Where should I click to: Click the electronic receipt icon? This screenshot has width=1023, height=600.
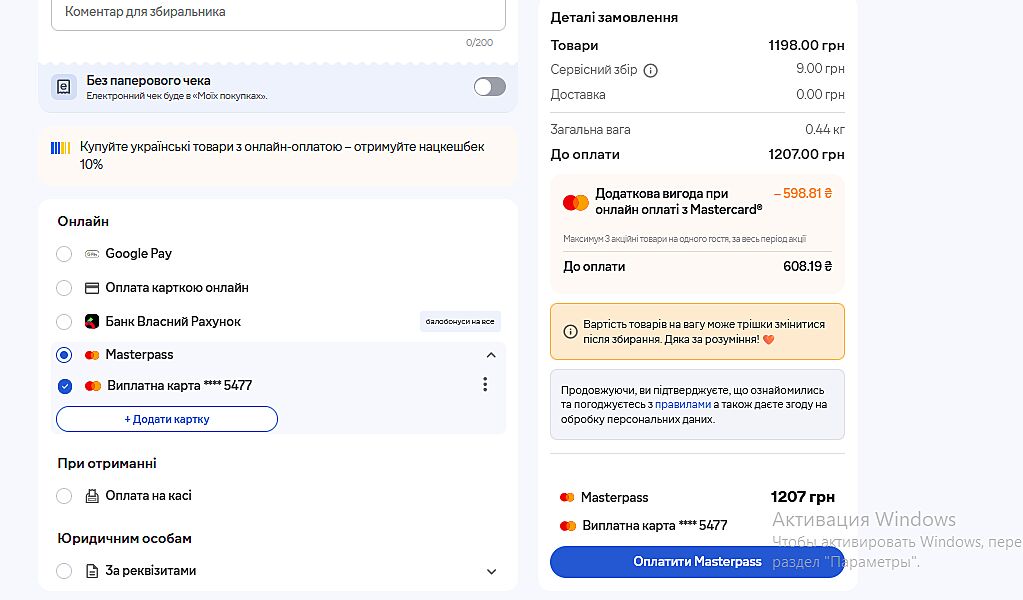(64, 87)
